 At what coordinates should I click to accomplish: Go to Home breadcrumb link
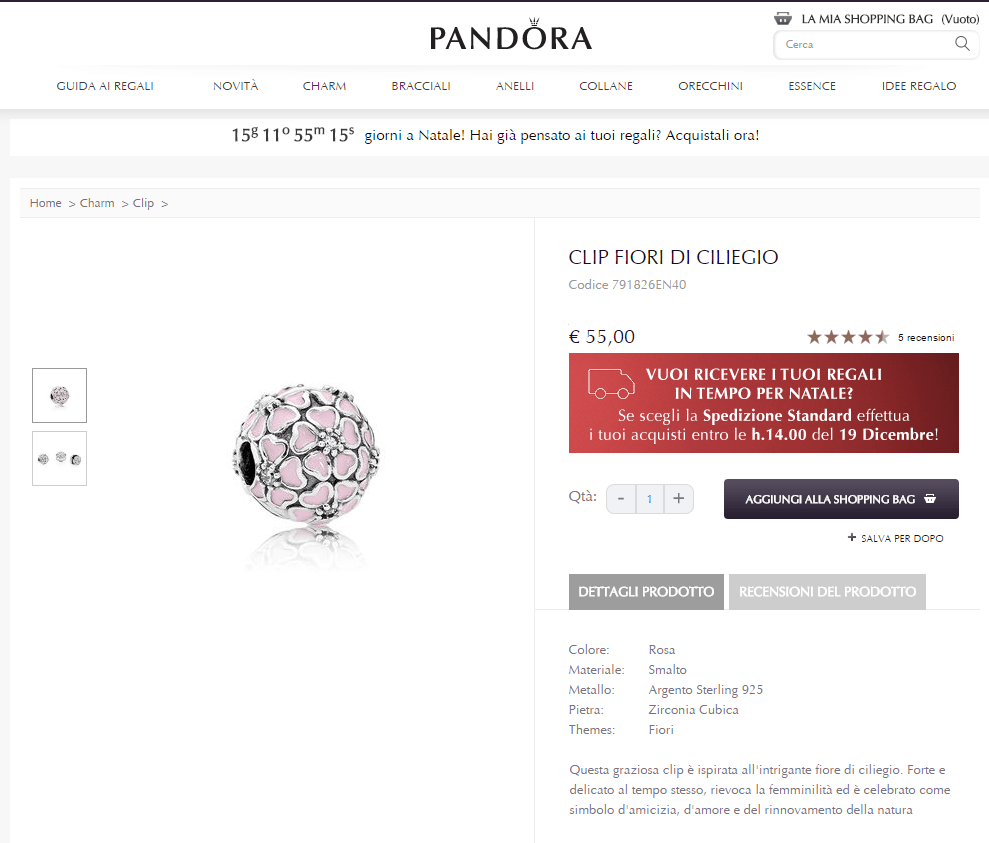[x=46, y=203]
